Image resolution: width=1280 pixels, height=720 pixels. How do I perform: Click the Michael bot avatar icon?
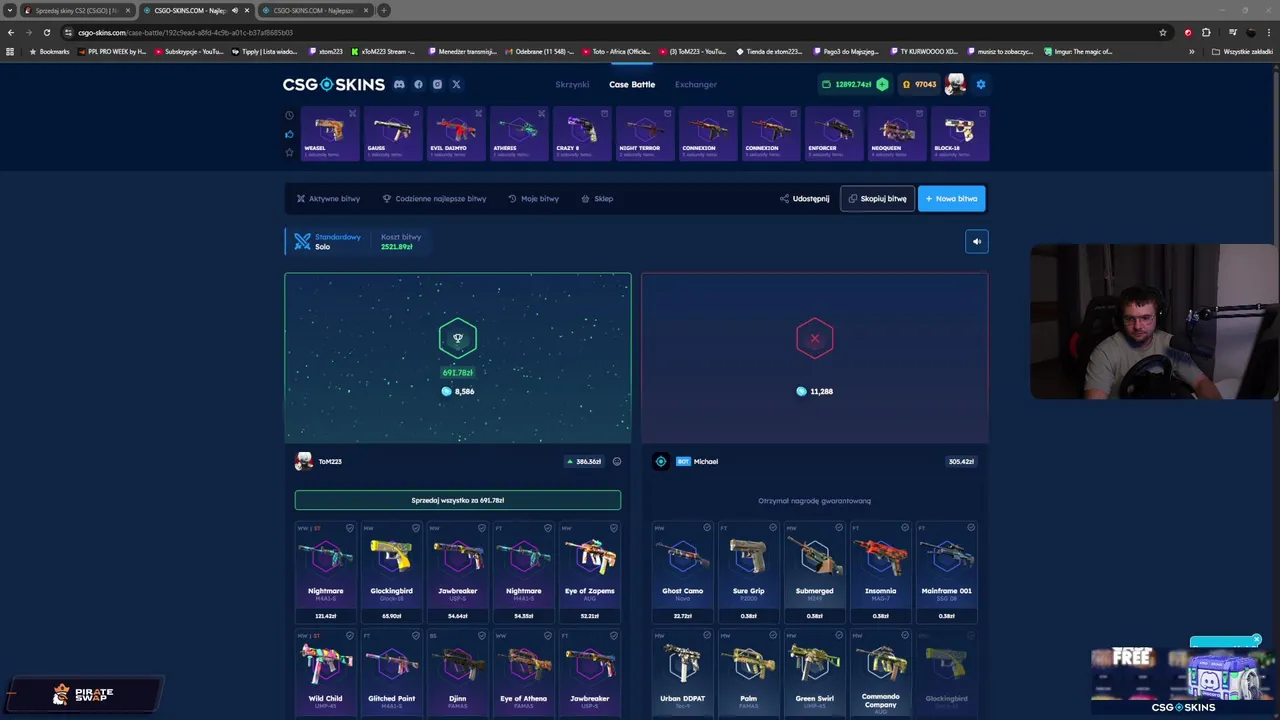point(660,461)
